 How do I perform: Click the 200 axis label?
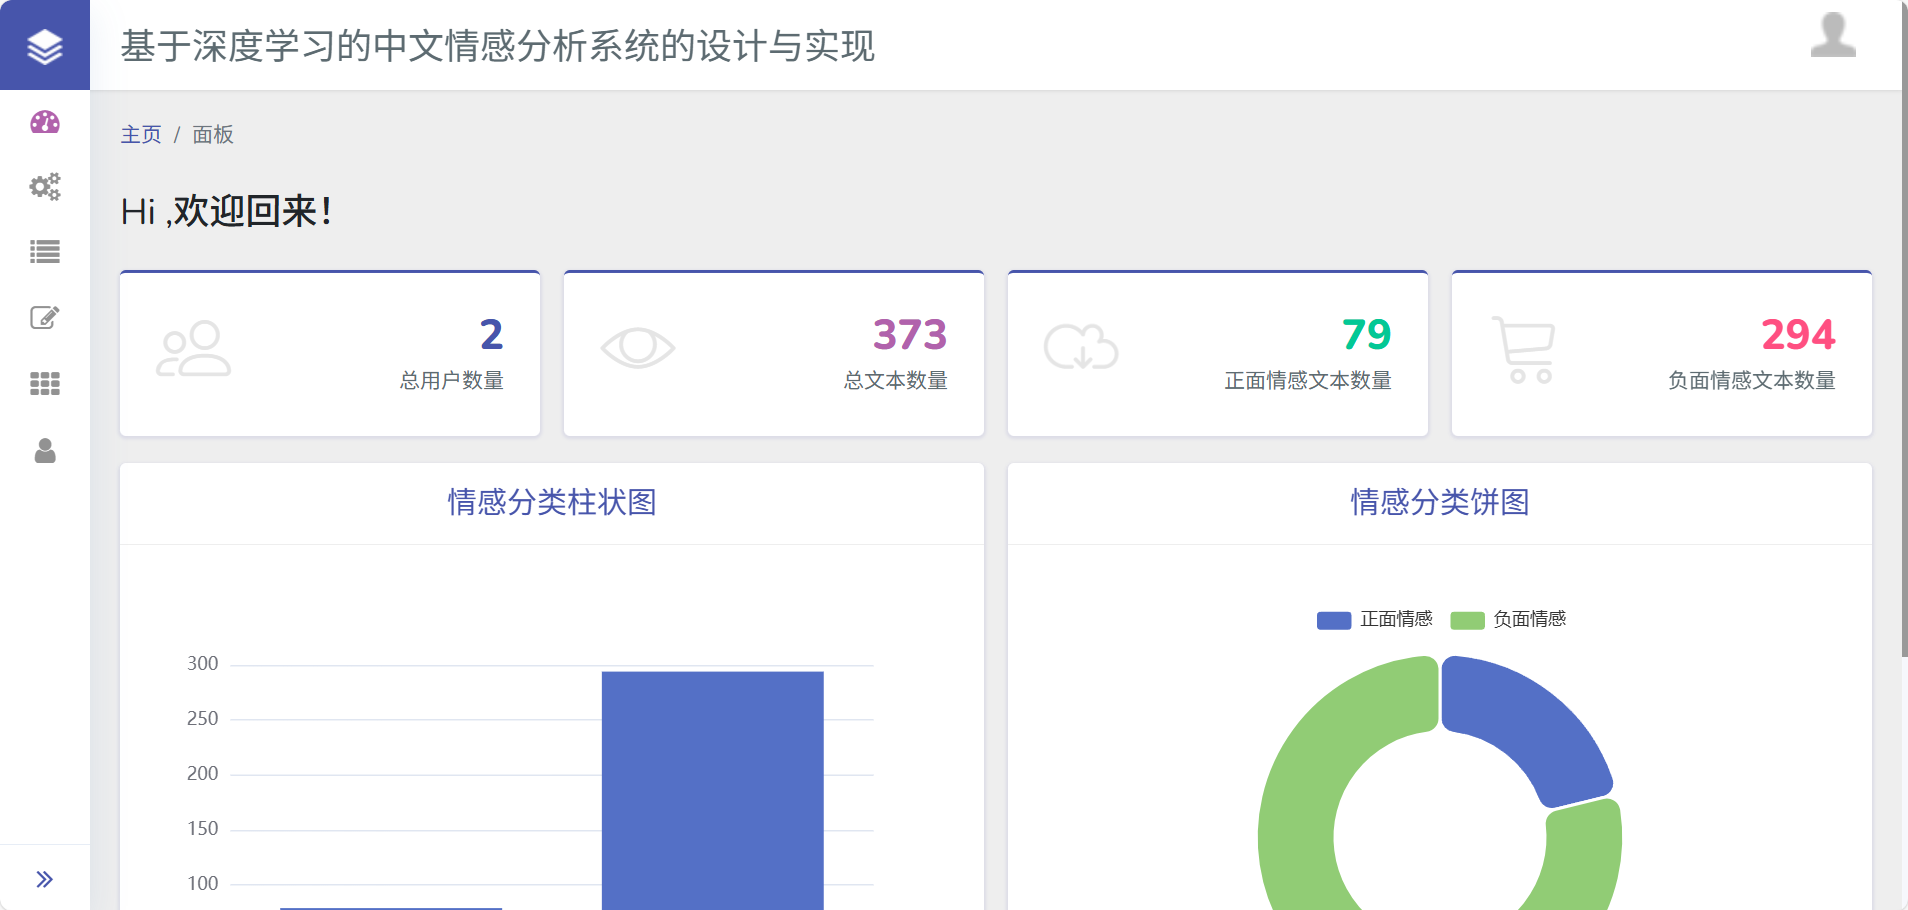[202, 774]
